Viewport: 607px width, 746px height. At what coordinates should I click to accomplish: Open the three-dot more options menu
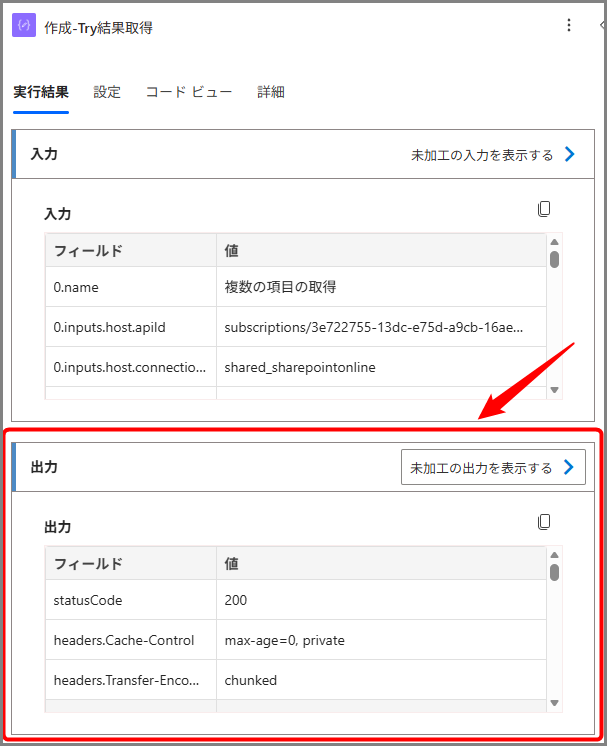569,26
